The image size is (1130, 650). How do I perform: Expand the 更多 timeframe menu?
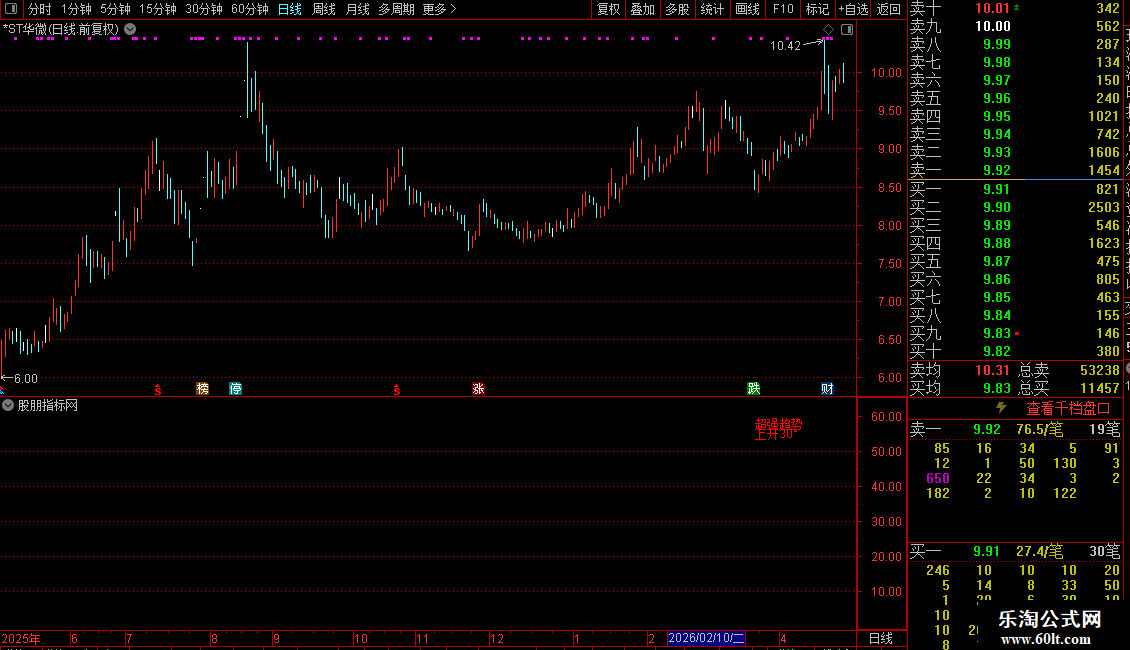tap(440, 9)
